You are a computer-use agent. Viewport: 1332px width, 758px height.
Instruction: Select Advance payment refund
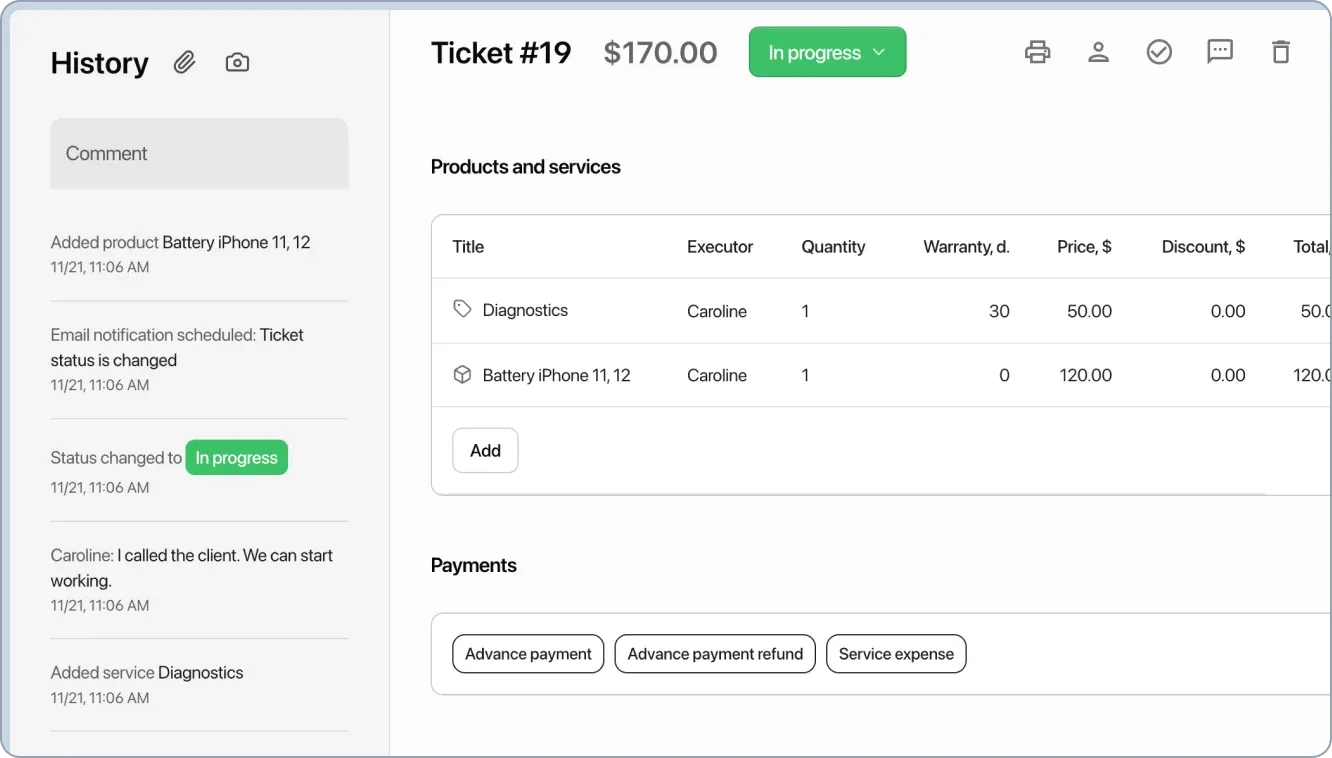tap(714, 653)
